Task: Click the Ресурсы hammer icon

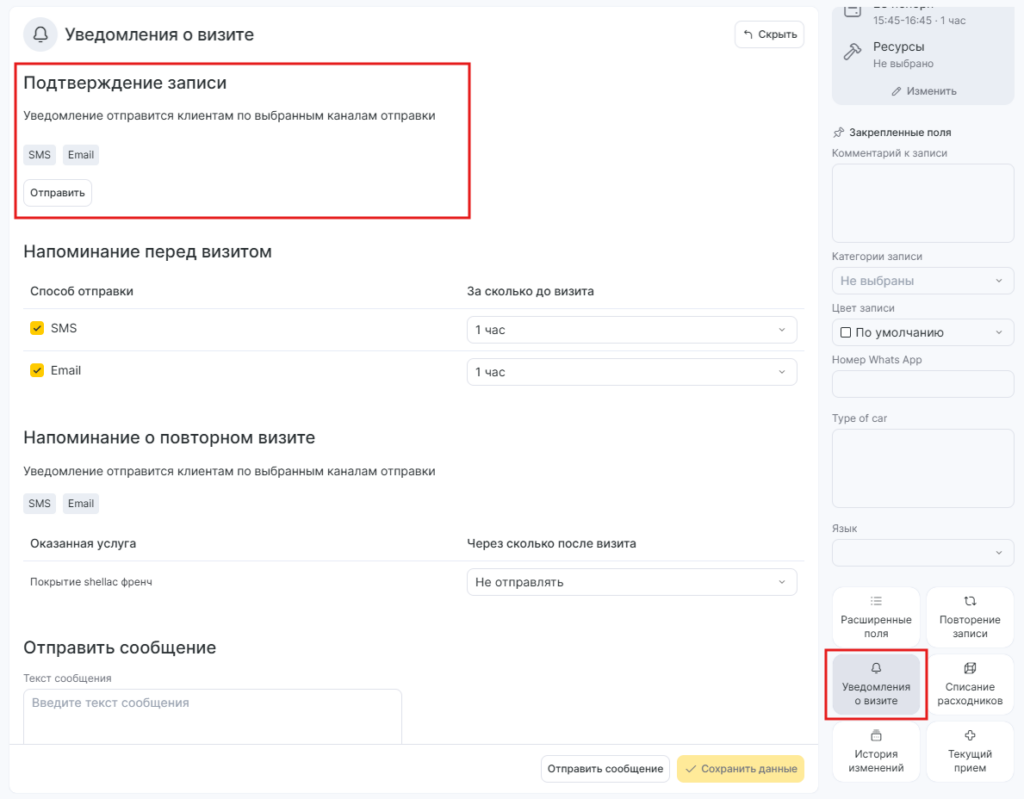Action: (852, 52)
